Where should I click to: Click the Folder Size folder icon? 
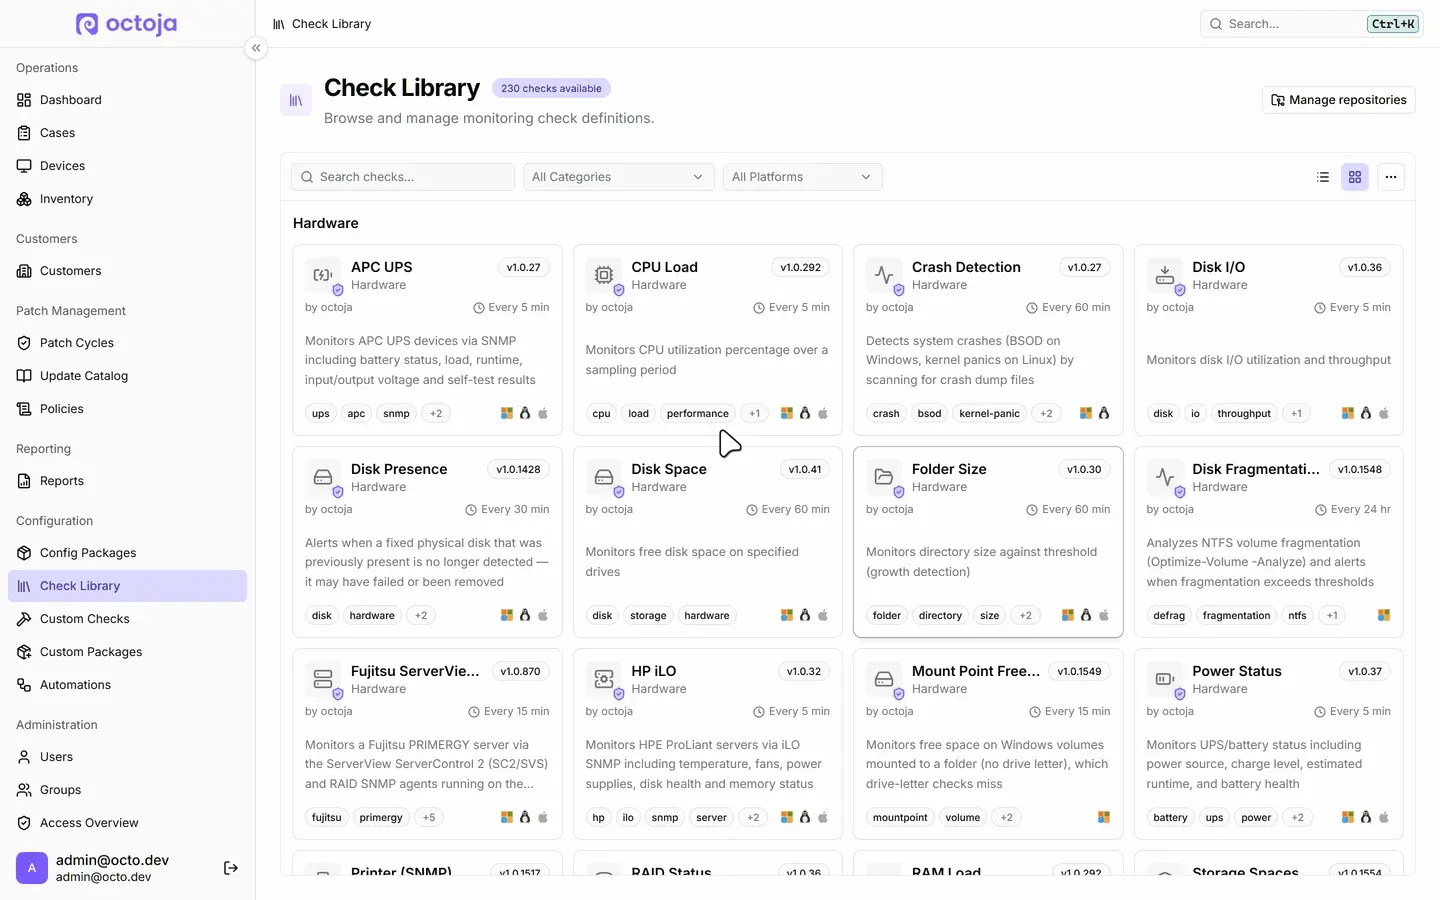884,477
